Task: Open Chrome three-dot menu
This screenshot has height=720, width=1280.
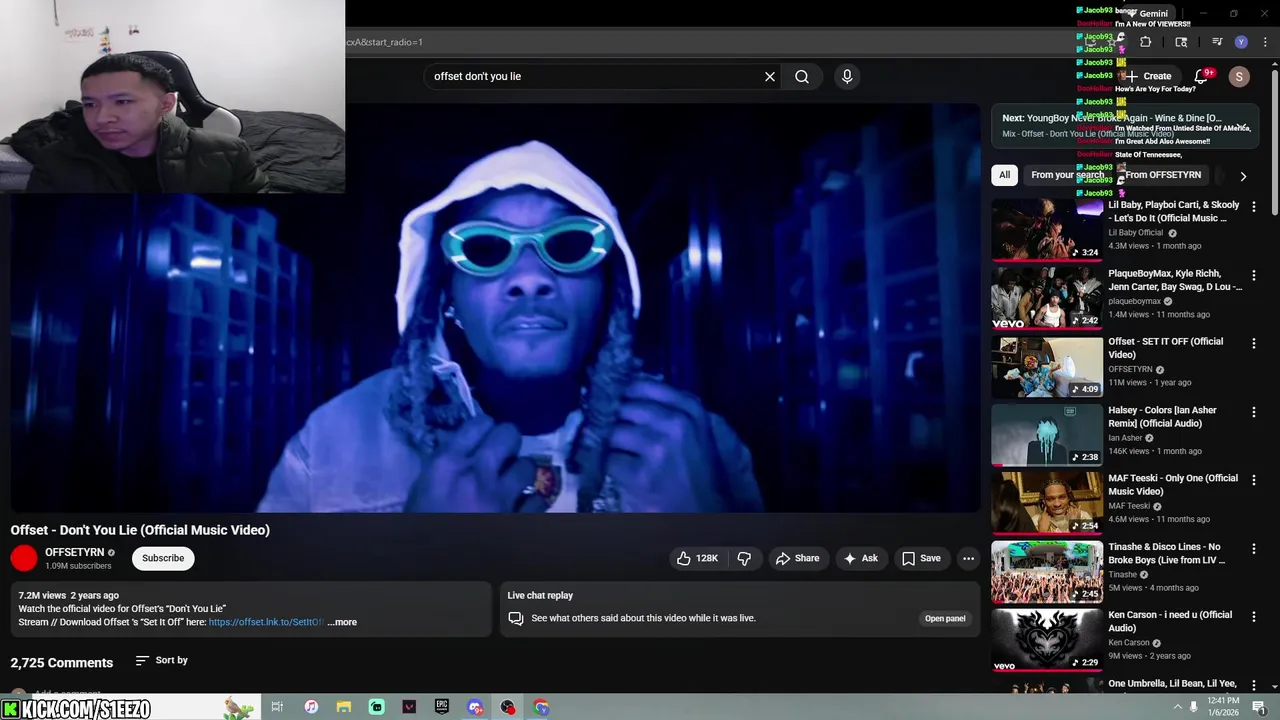Action: pos(1265,42)
